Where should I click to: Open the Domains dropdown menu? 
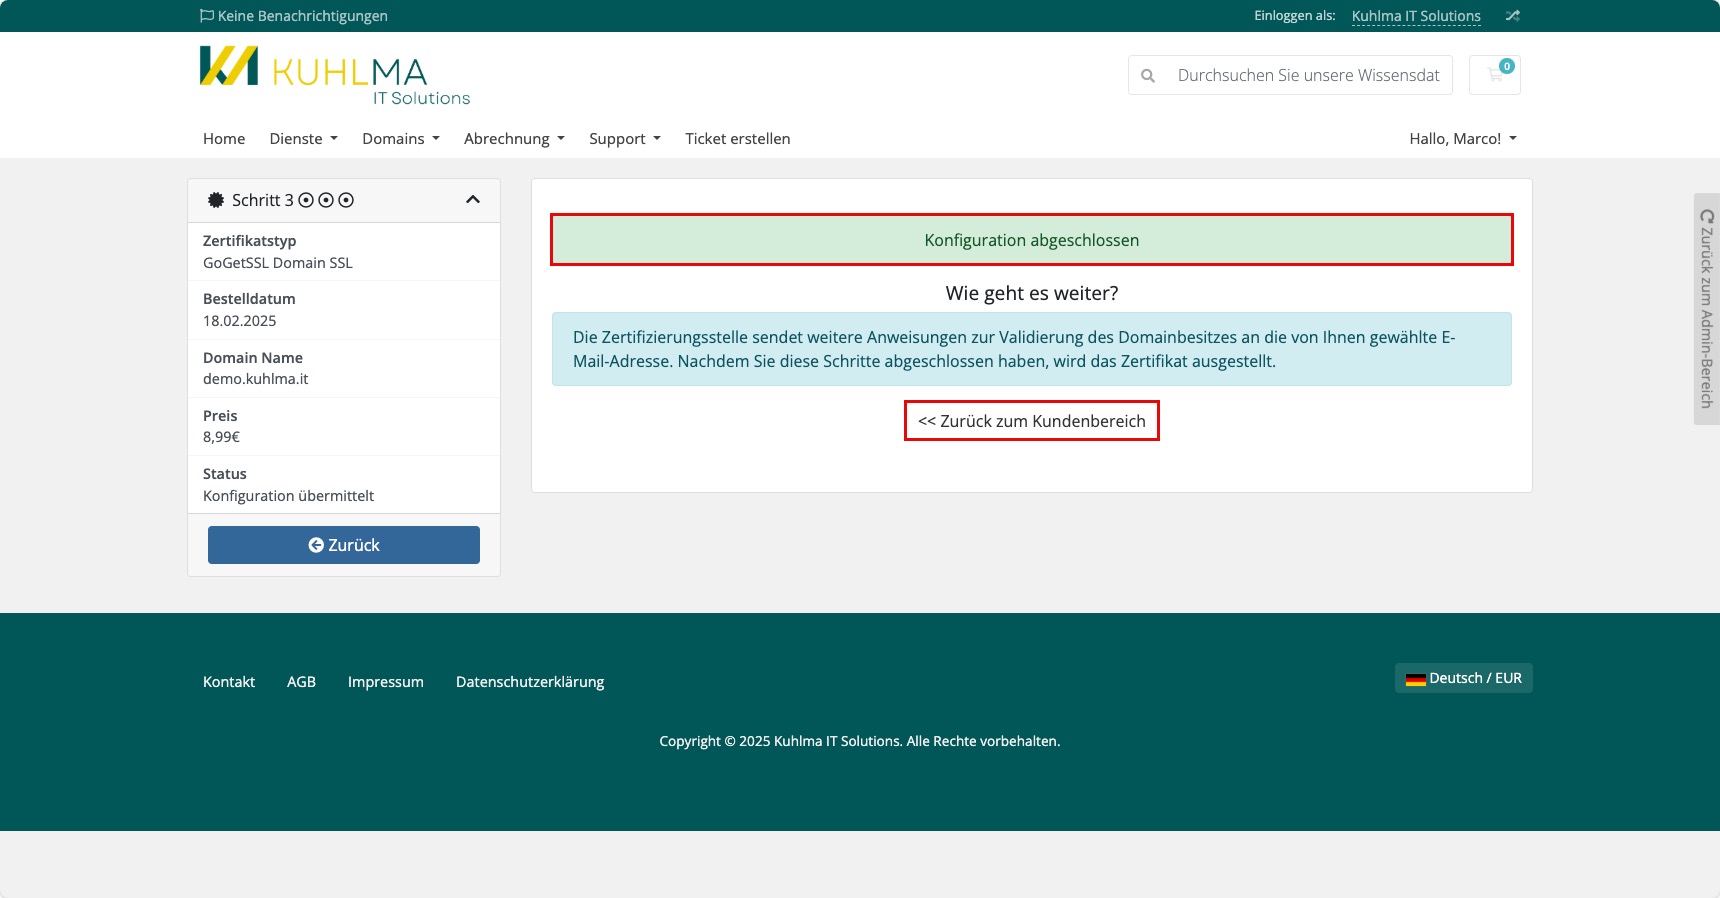coord(401,139)
